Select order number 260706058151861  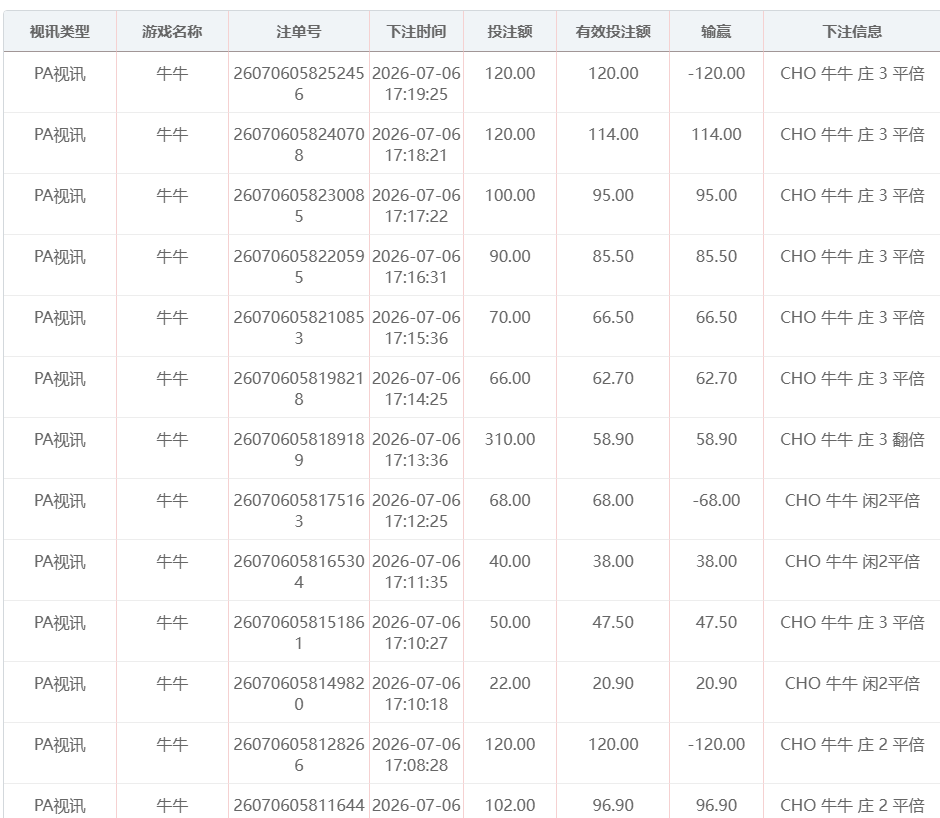(x=299, y=633)
